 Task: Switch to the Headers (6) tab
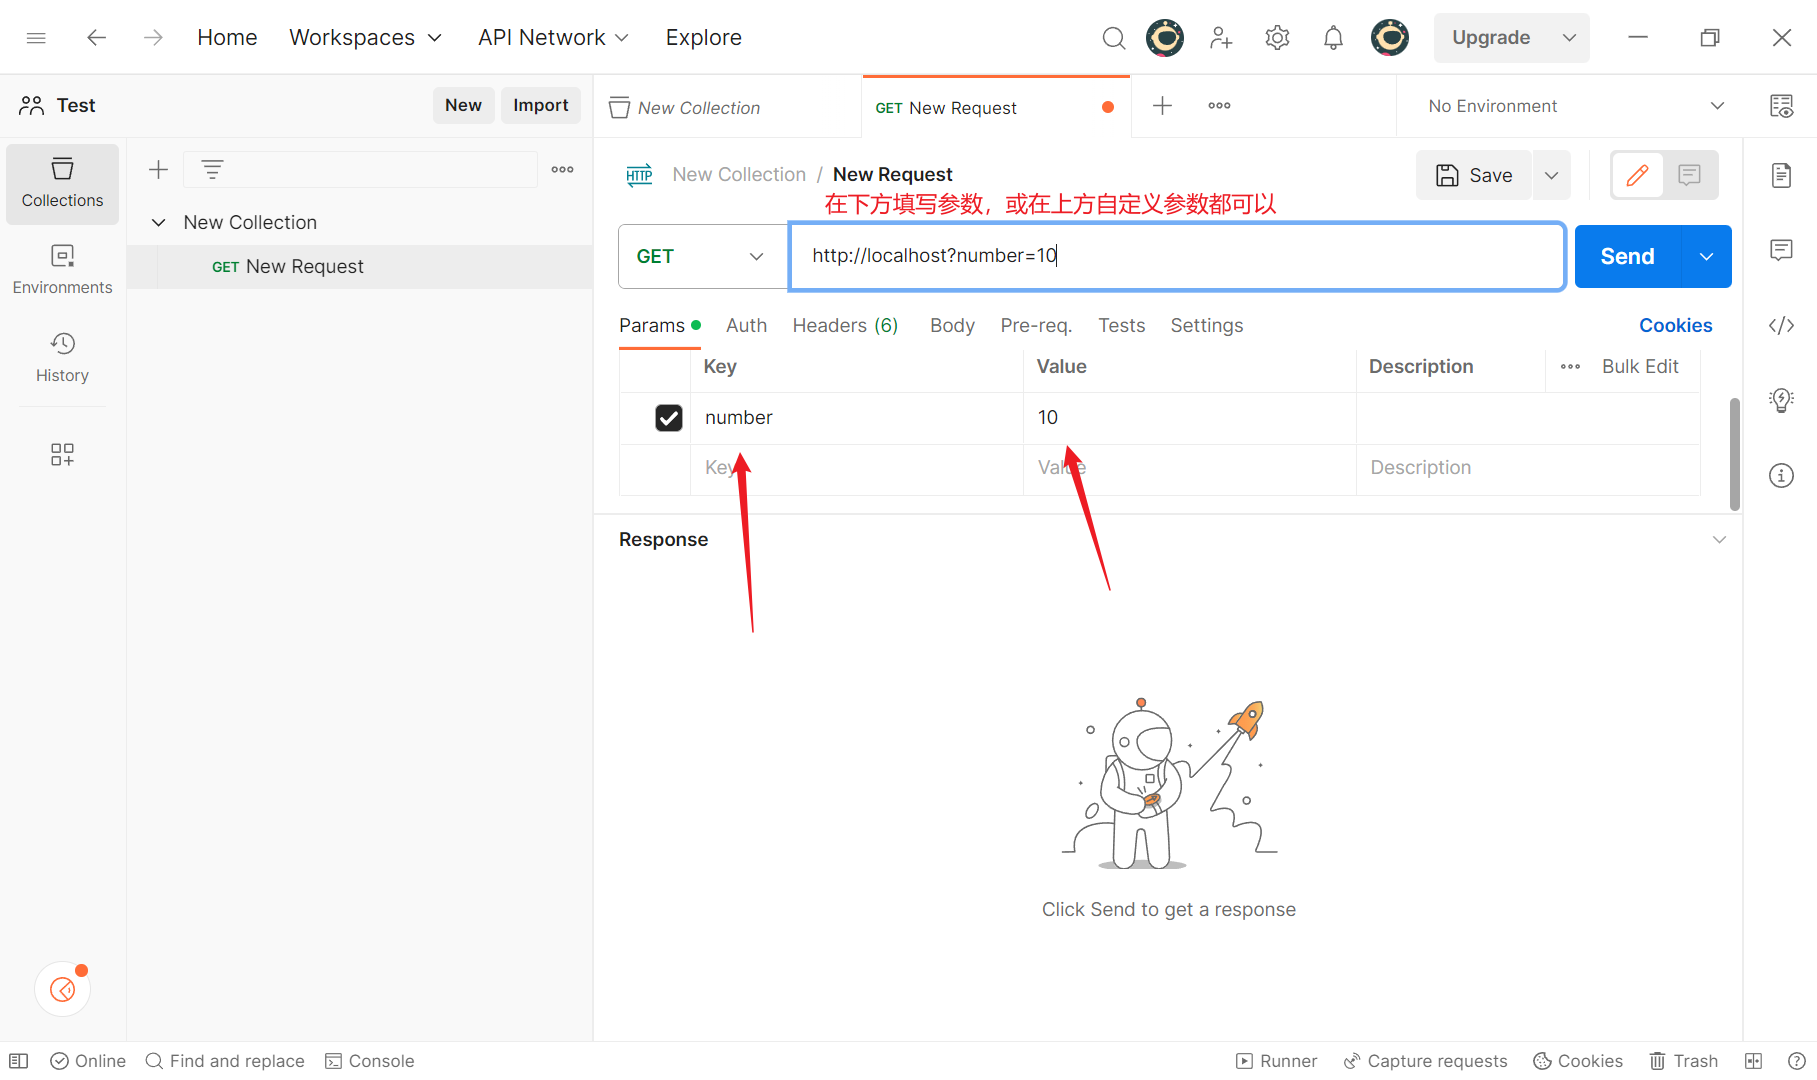[x=845, y=326]
